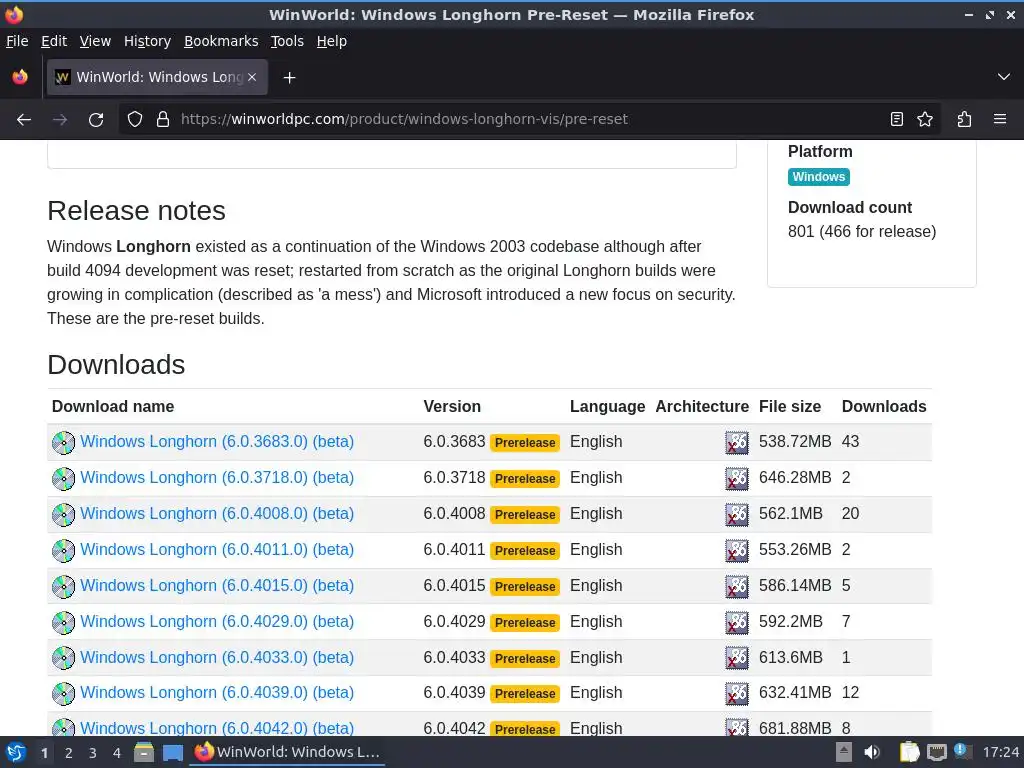Open Windows Longhorn (6.0.4029.0) (beta) link
This screenshot has width=1024, height=768.
217,621
